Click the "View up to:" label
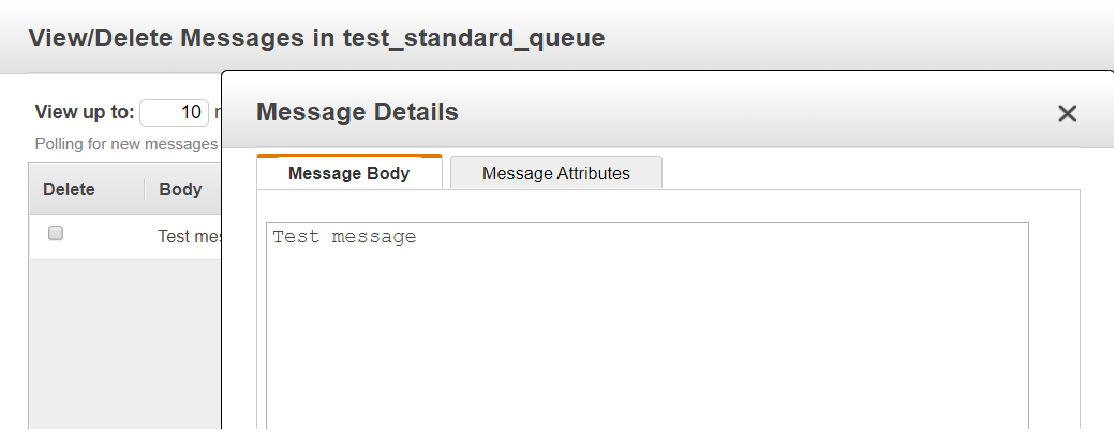 [84, 112]
